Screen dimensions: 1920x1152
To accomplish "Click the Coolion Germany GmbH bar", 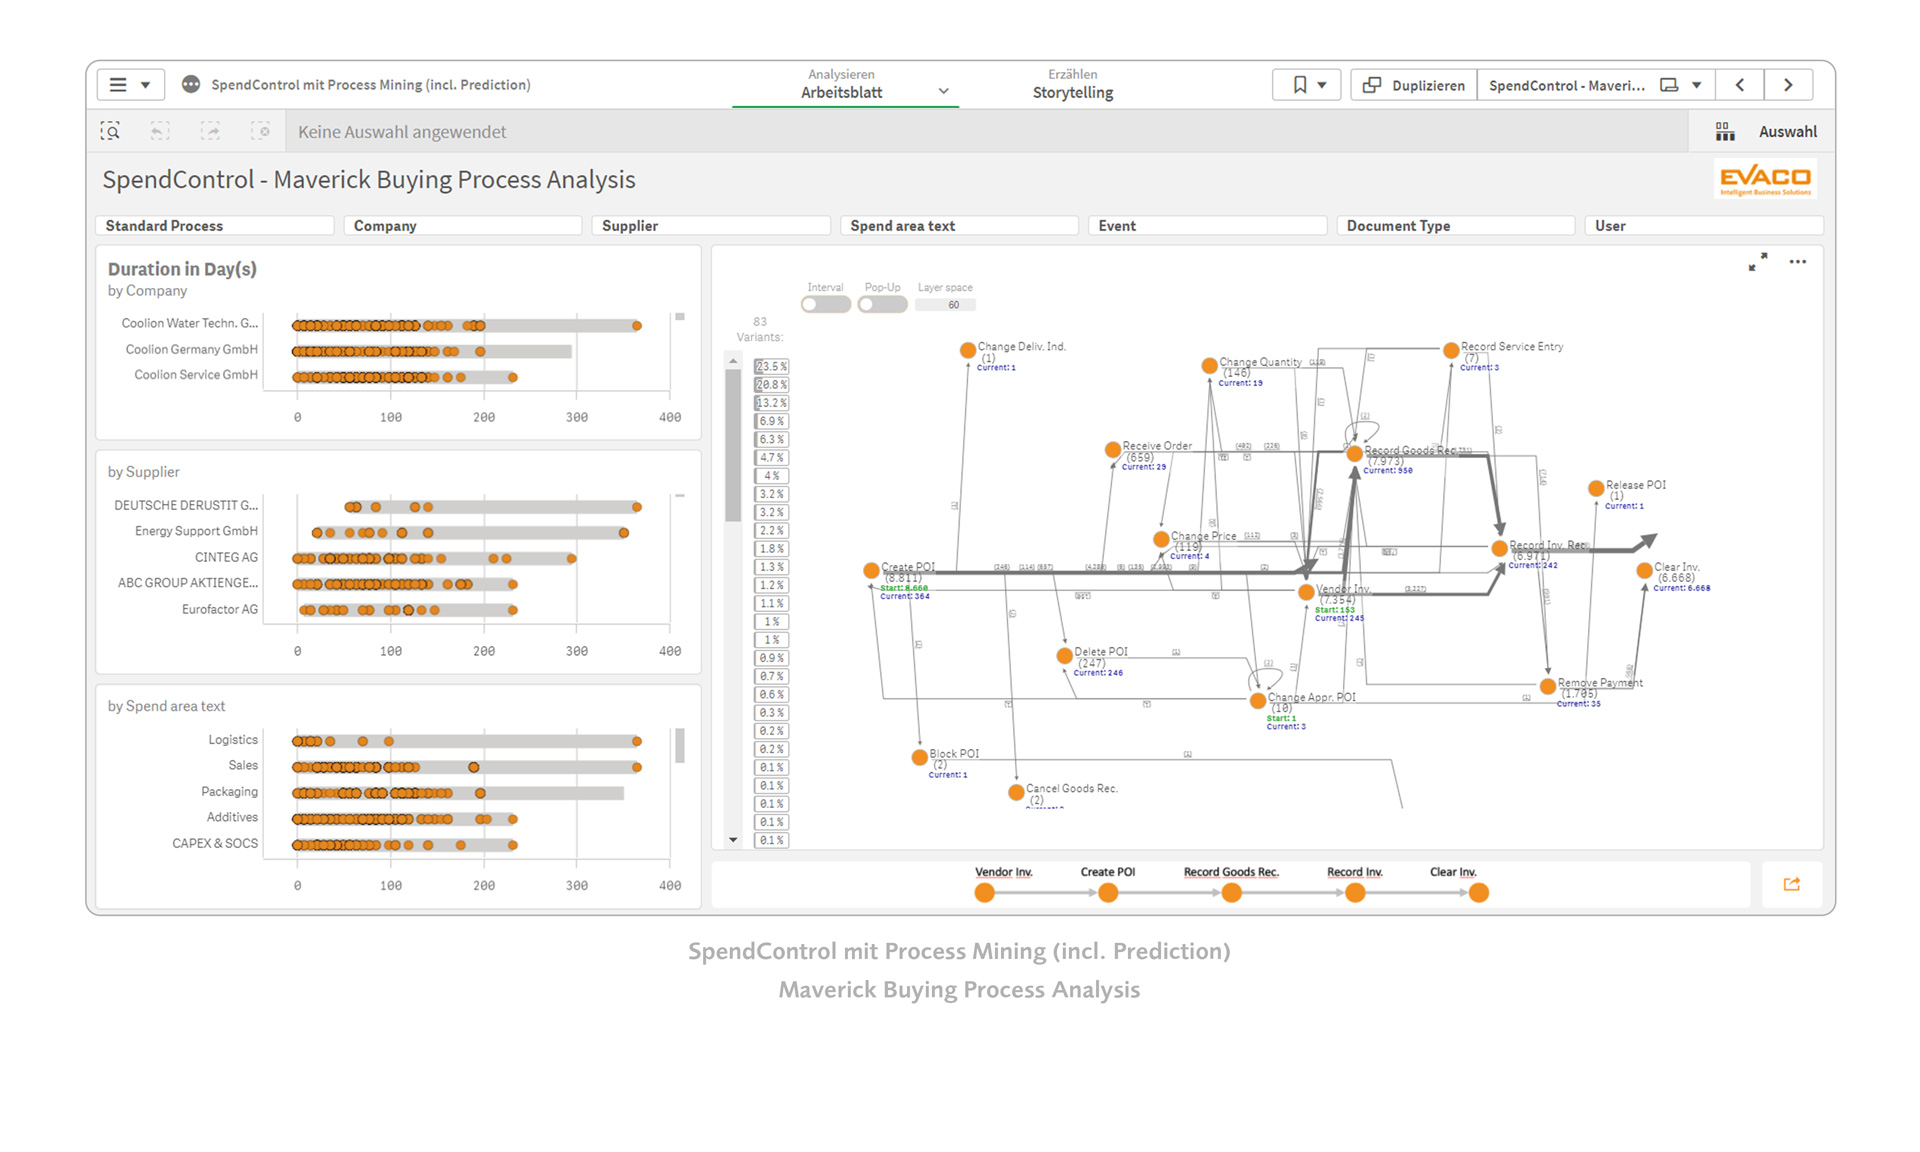I will coord(432,352).
